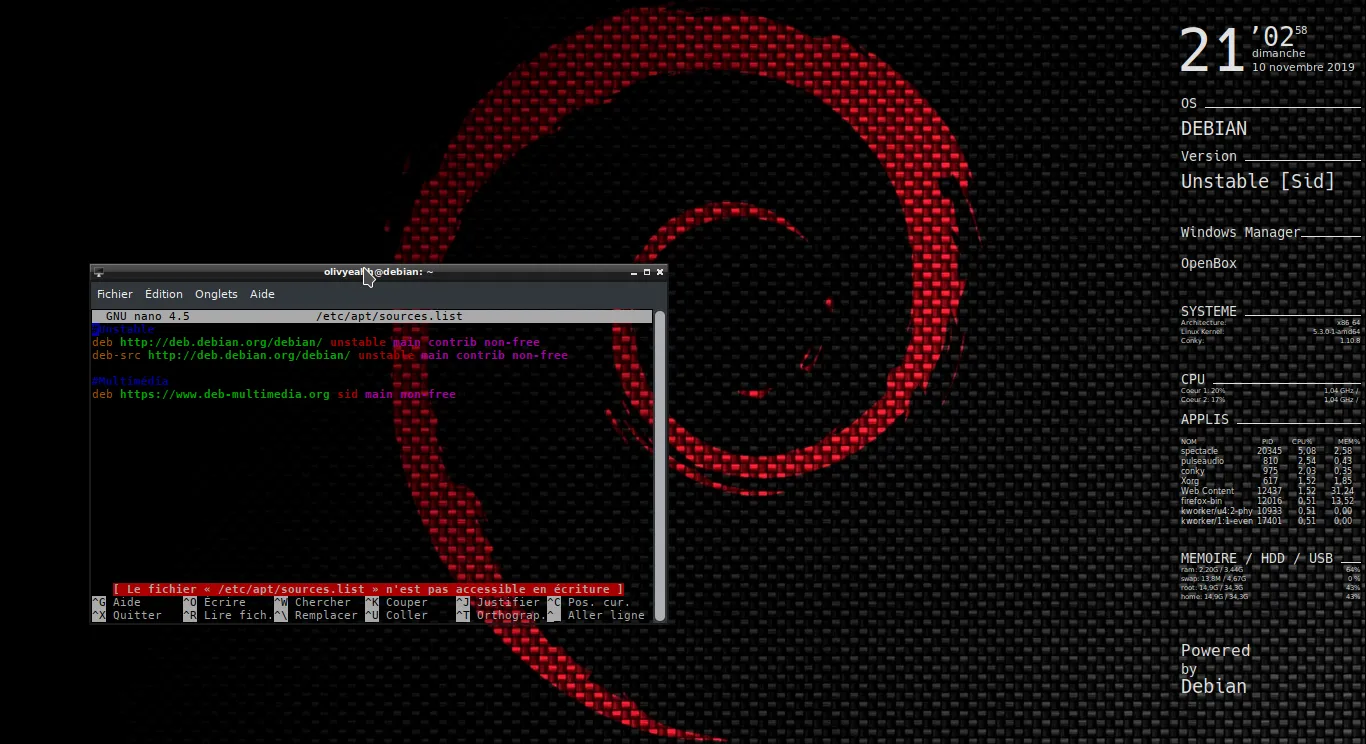Click the 'pulseaudio' process row
Image resolution: width=1366 pixels, height=744 pixels.
pos(1266,461)
